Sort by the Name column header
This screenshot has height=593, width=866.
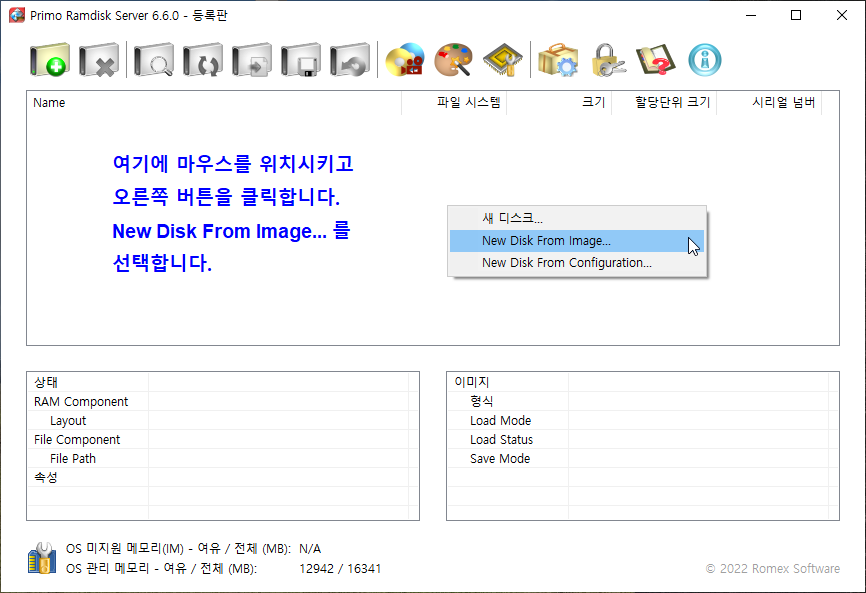(214, 103)
